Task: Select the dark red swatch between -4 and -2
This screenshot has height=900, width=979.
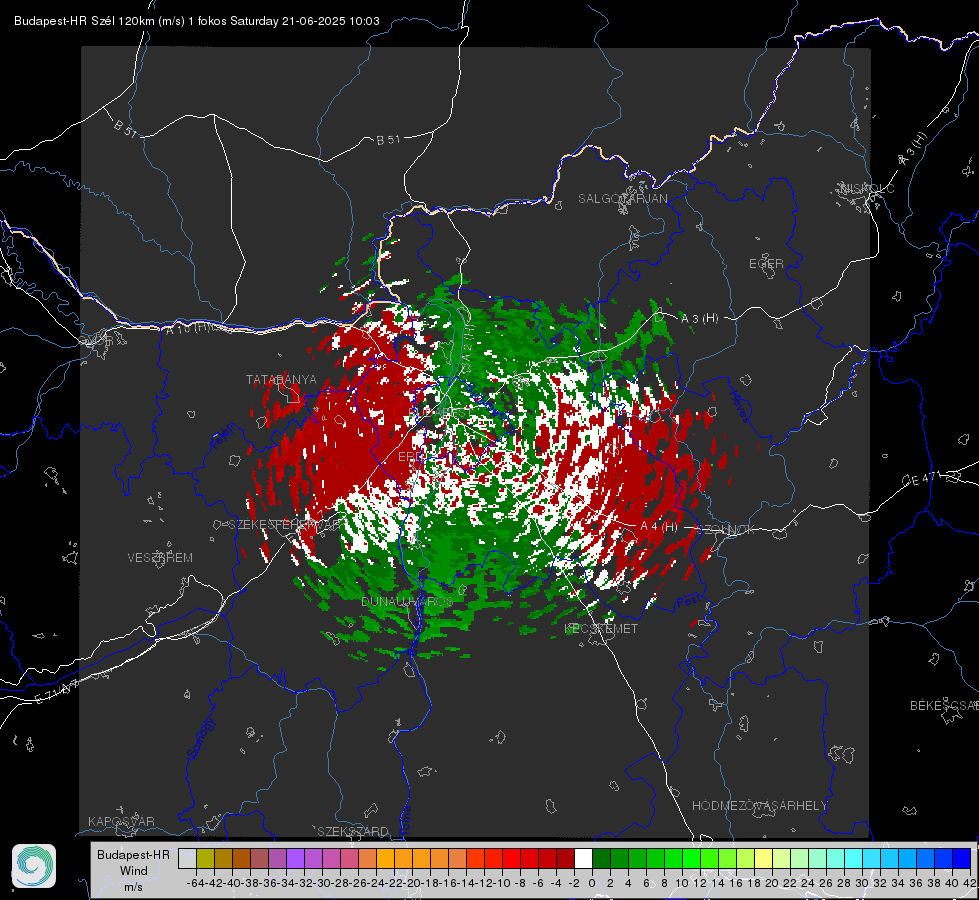Action: 565,858
